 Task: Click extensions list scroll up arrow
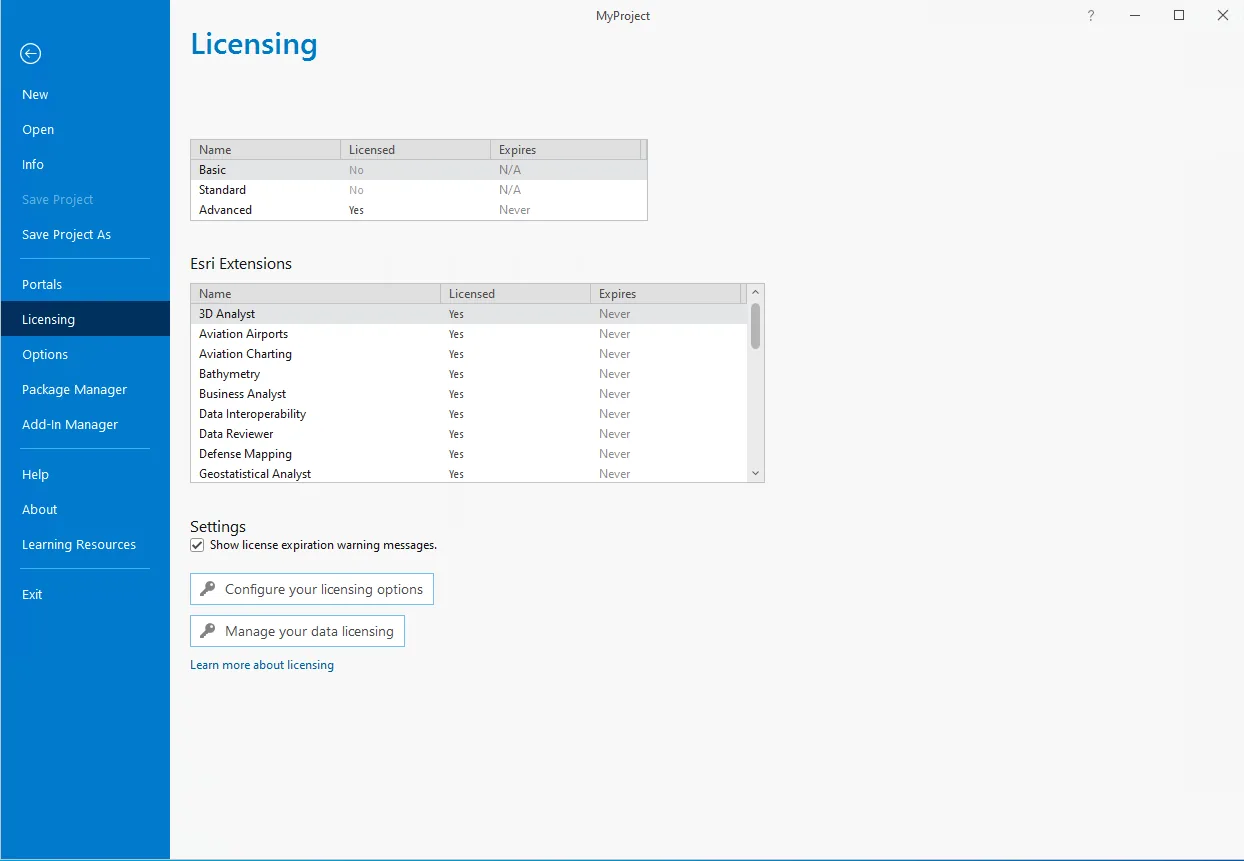pos(756,293)
